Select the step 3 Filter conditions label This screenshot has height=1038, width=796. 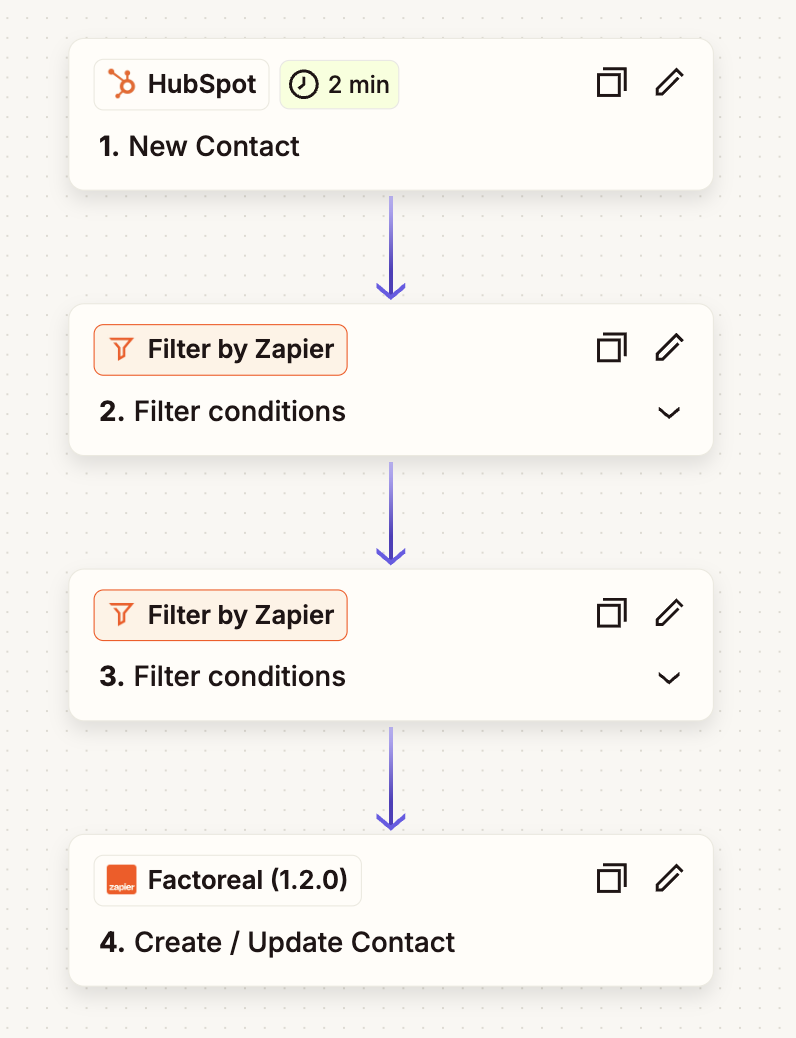[x=223, y=677]
